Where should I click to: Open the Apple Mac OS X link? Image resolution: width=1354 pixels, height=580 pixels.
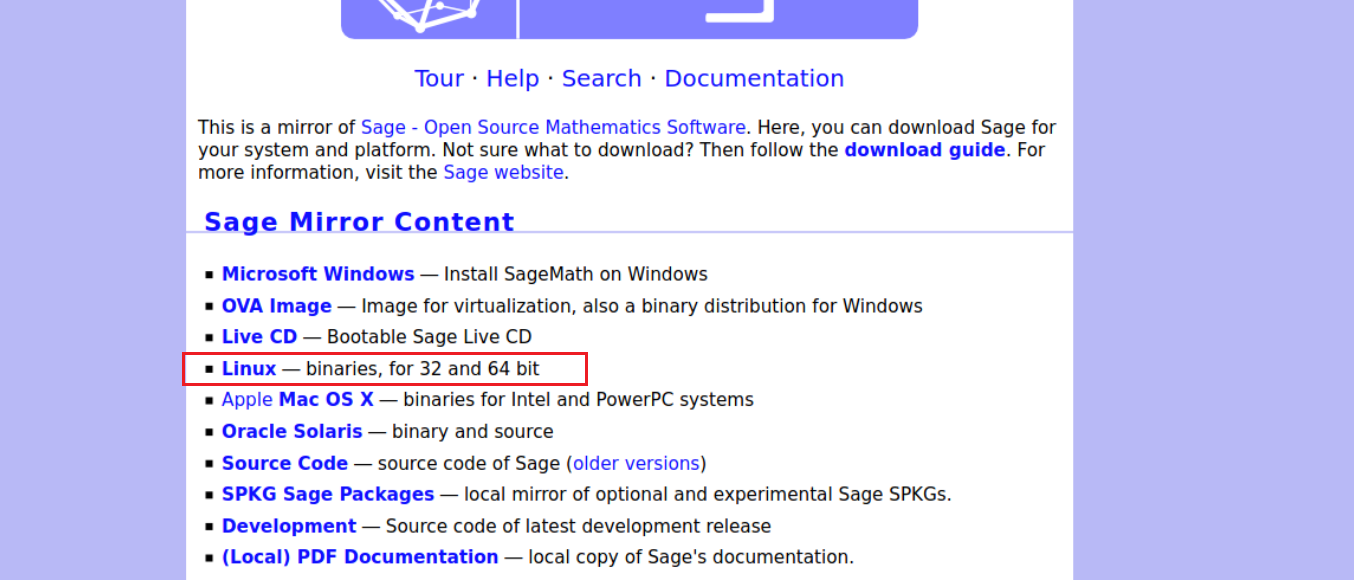(298, 400)
